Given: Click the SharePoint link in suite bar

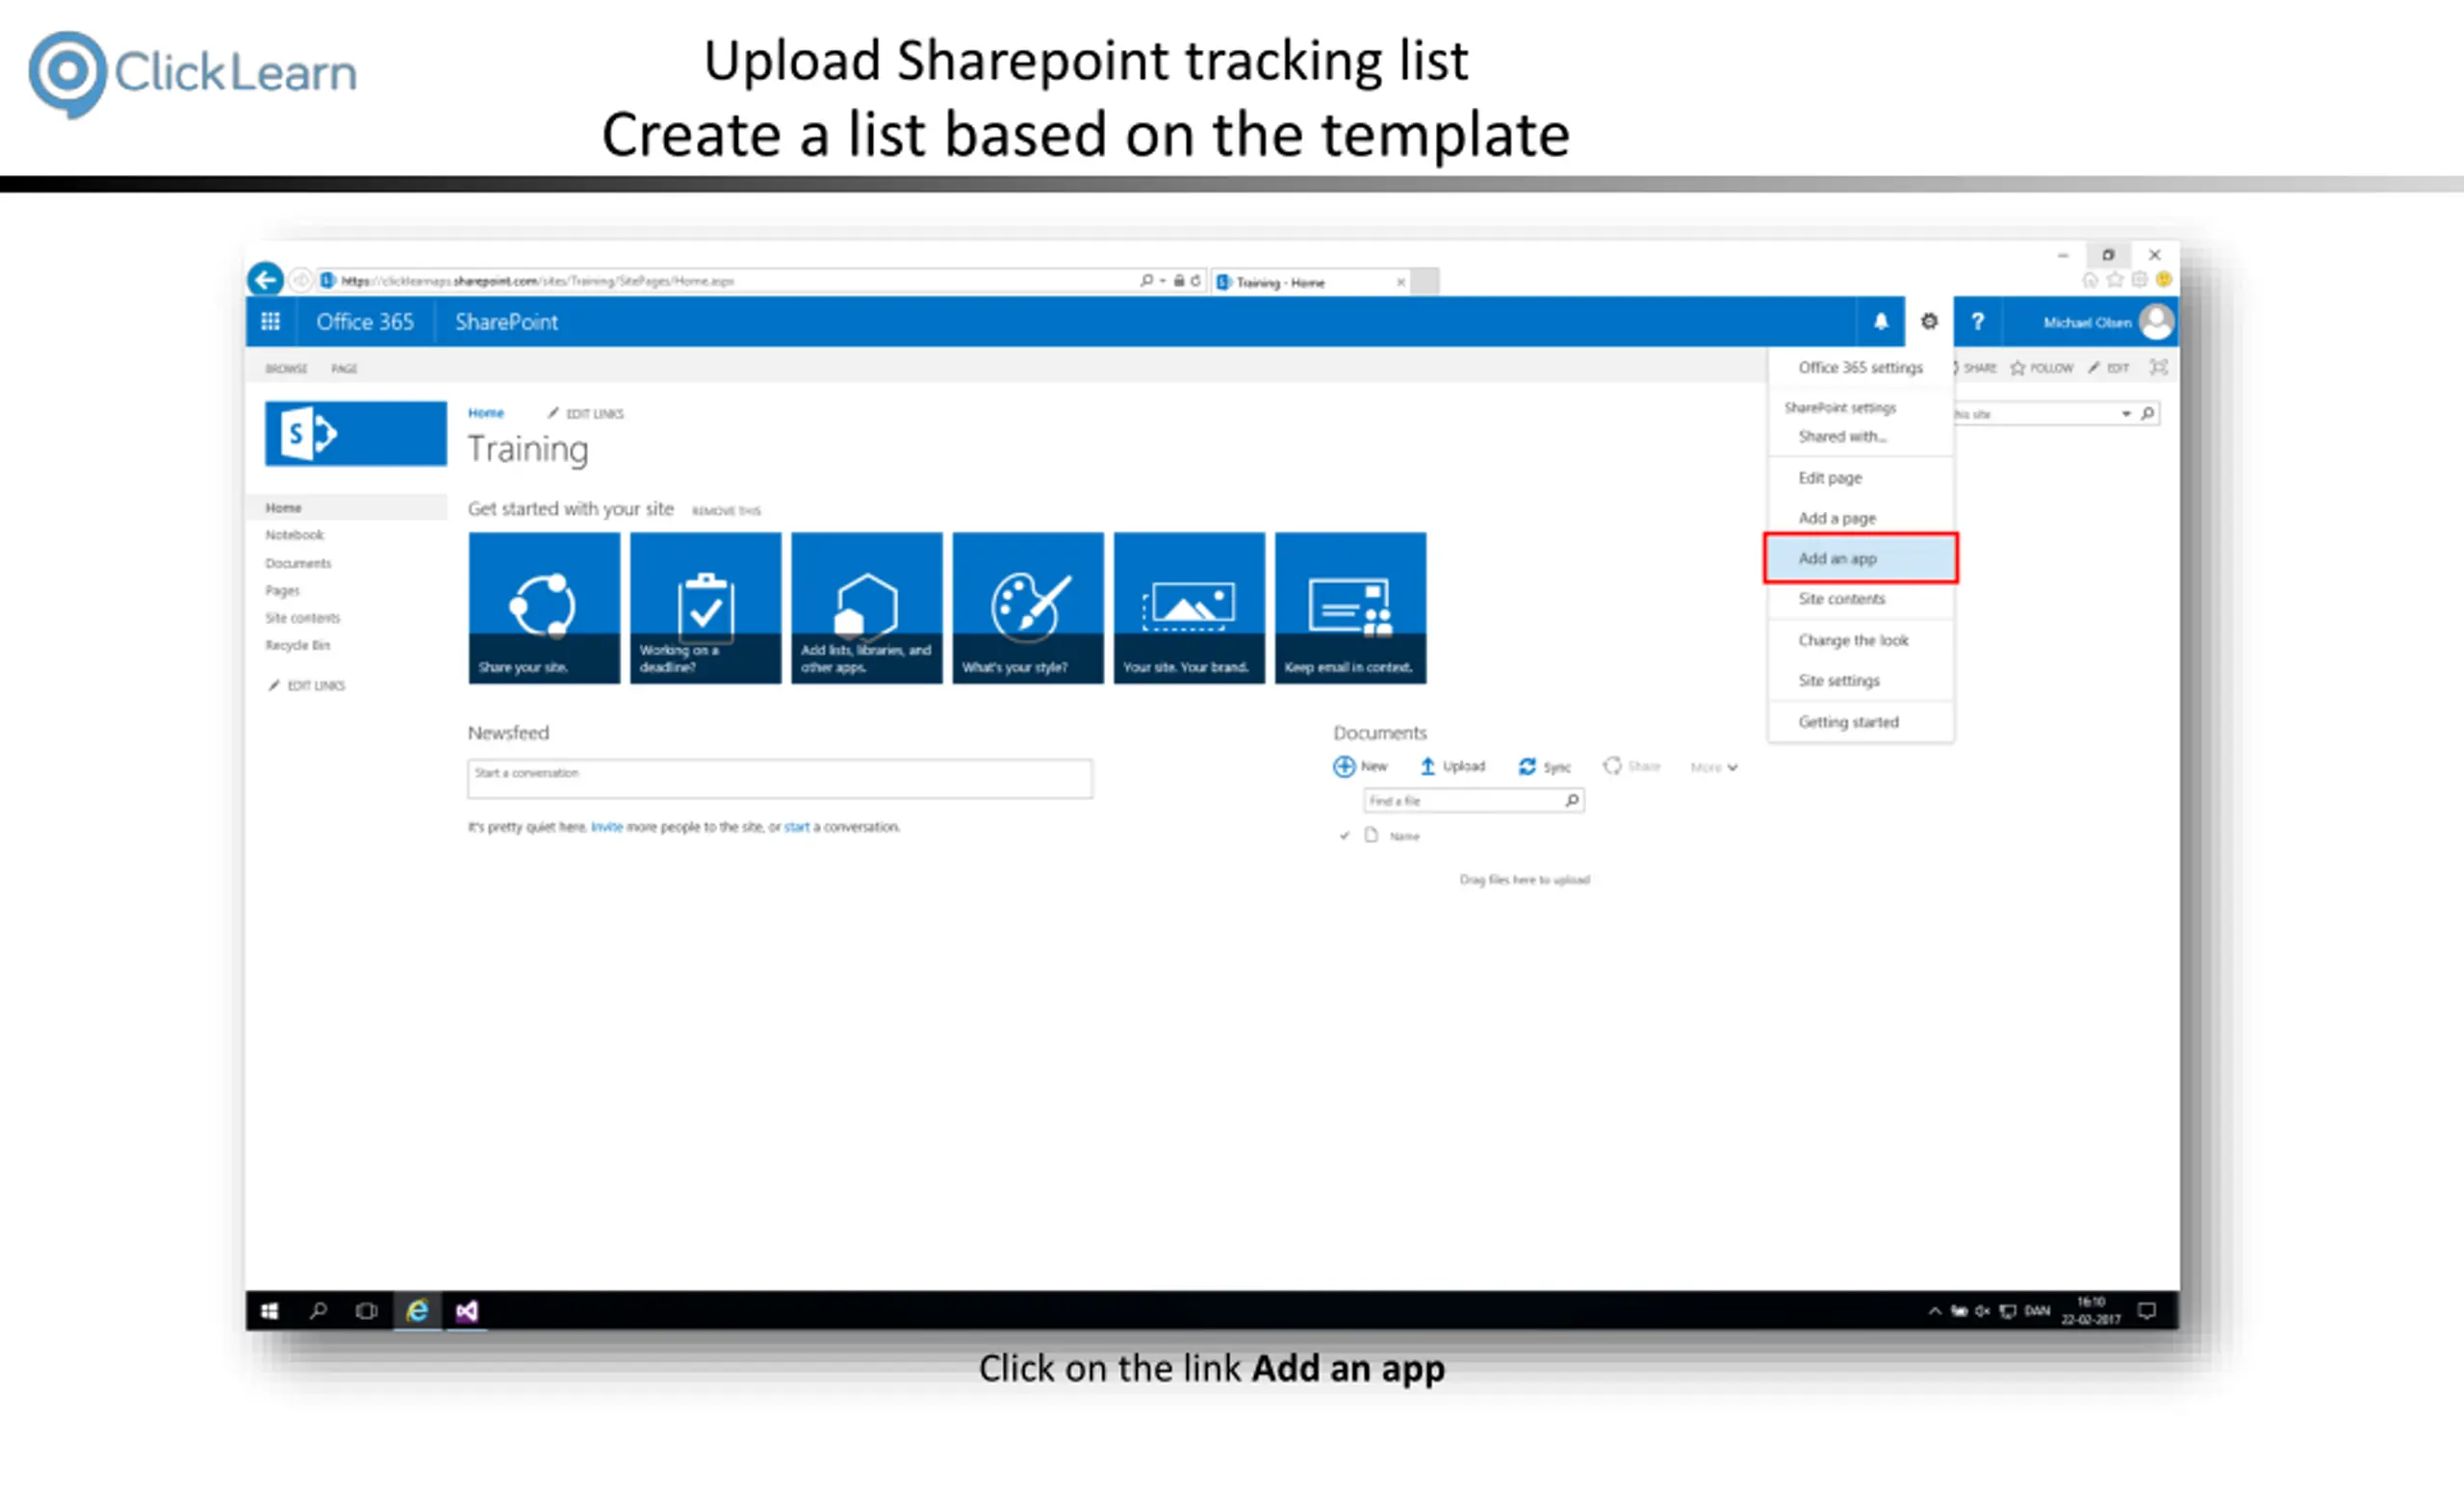Looking at the screenshot, I should (x=506, y=322).
